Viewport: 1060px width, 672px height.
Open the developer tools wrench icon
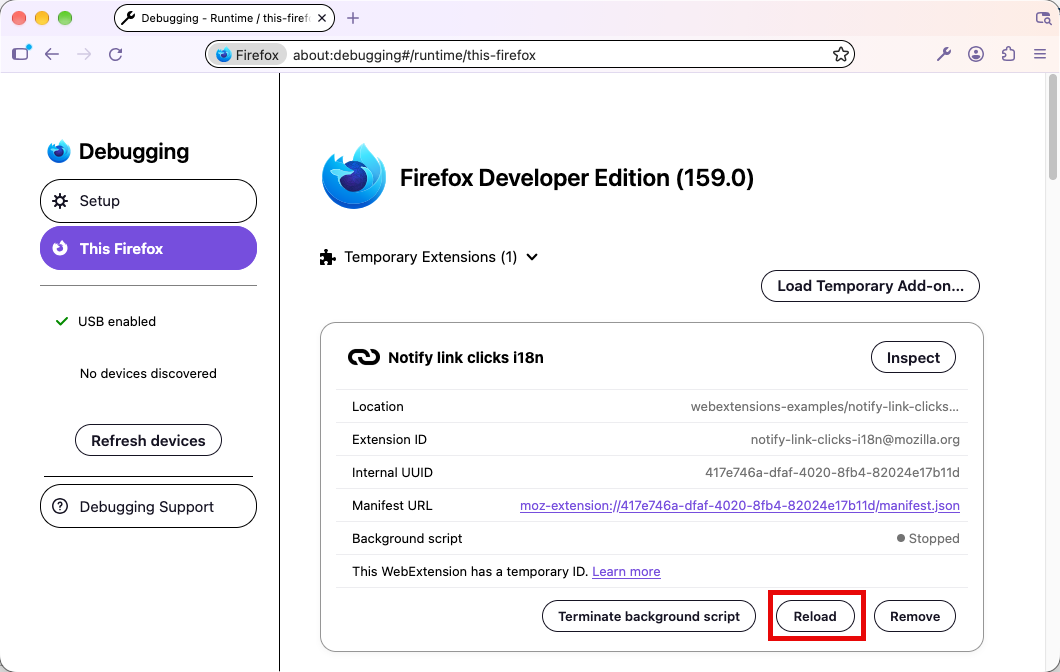pyautogui.click(x=944, y=54)
